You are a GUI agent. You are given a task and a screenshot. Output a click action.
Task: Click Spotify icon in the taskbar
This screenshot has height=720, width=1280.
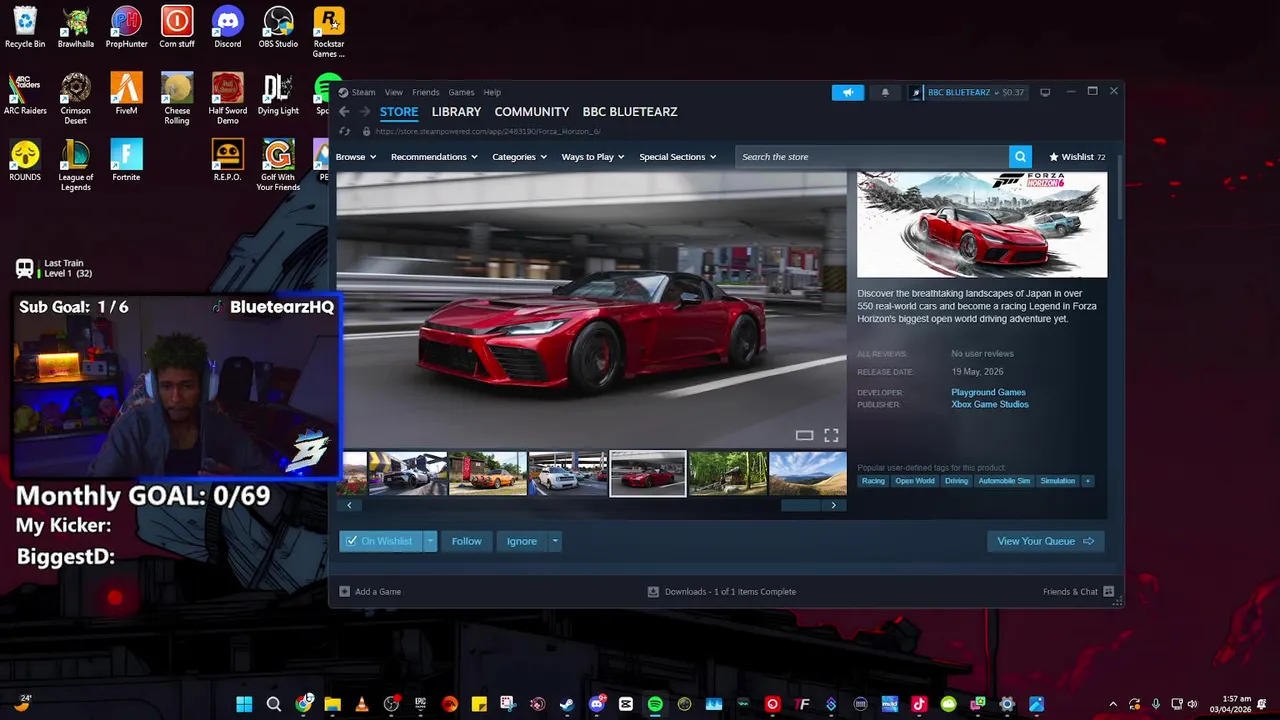655,704
